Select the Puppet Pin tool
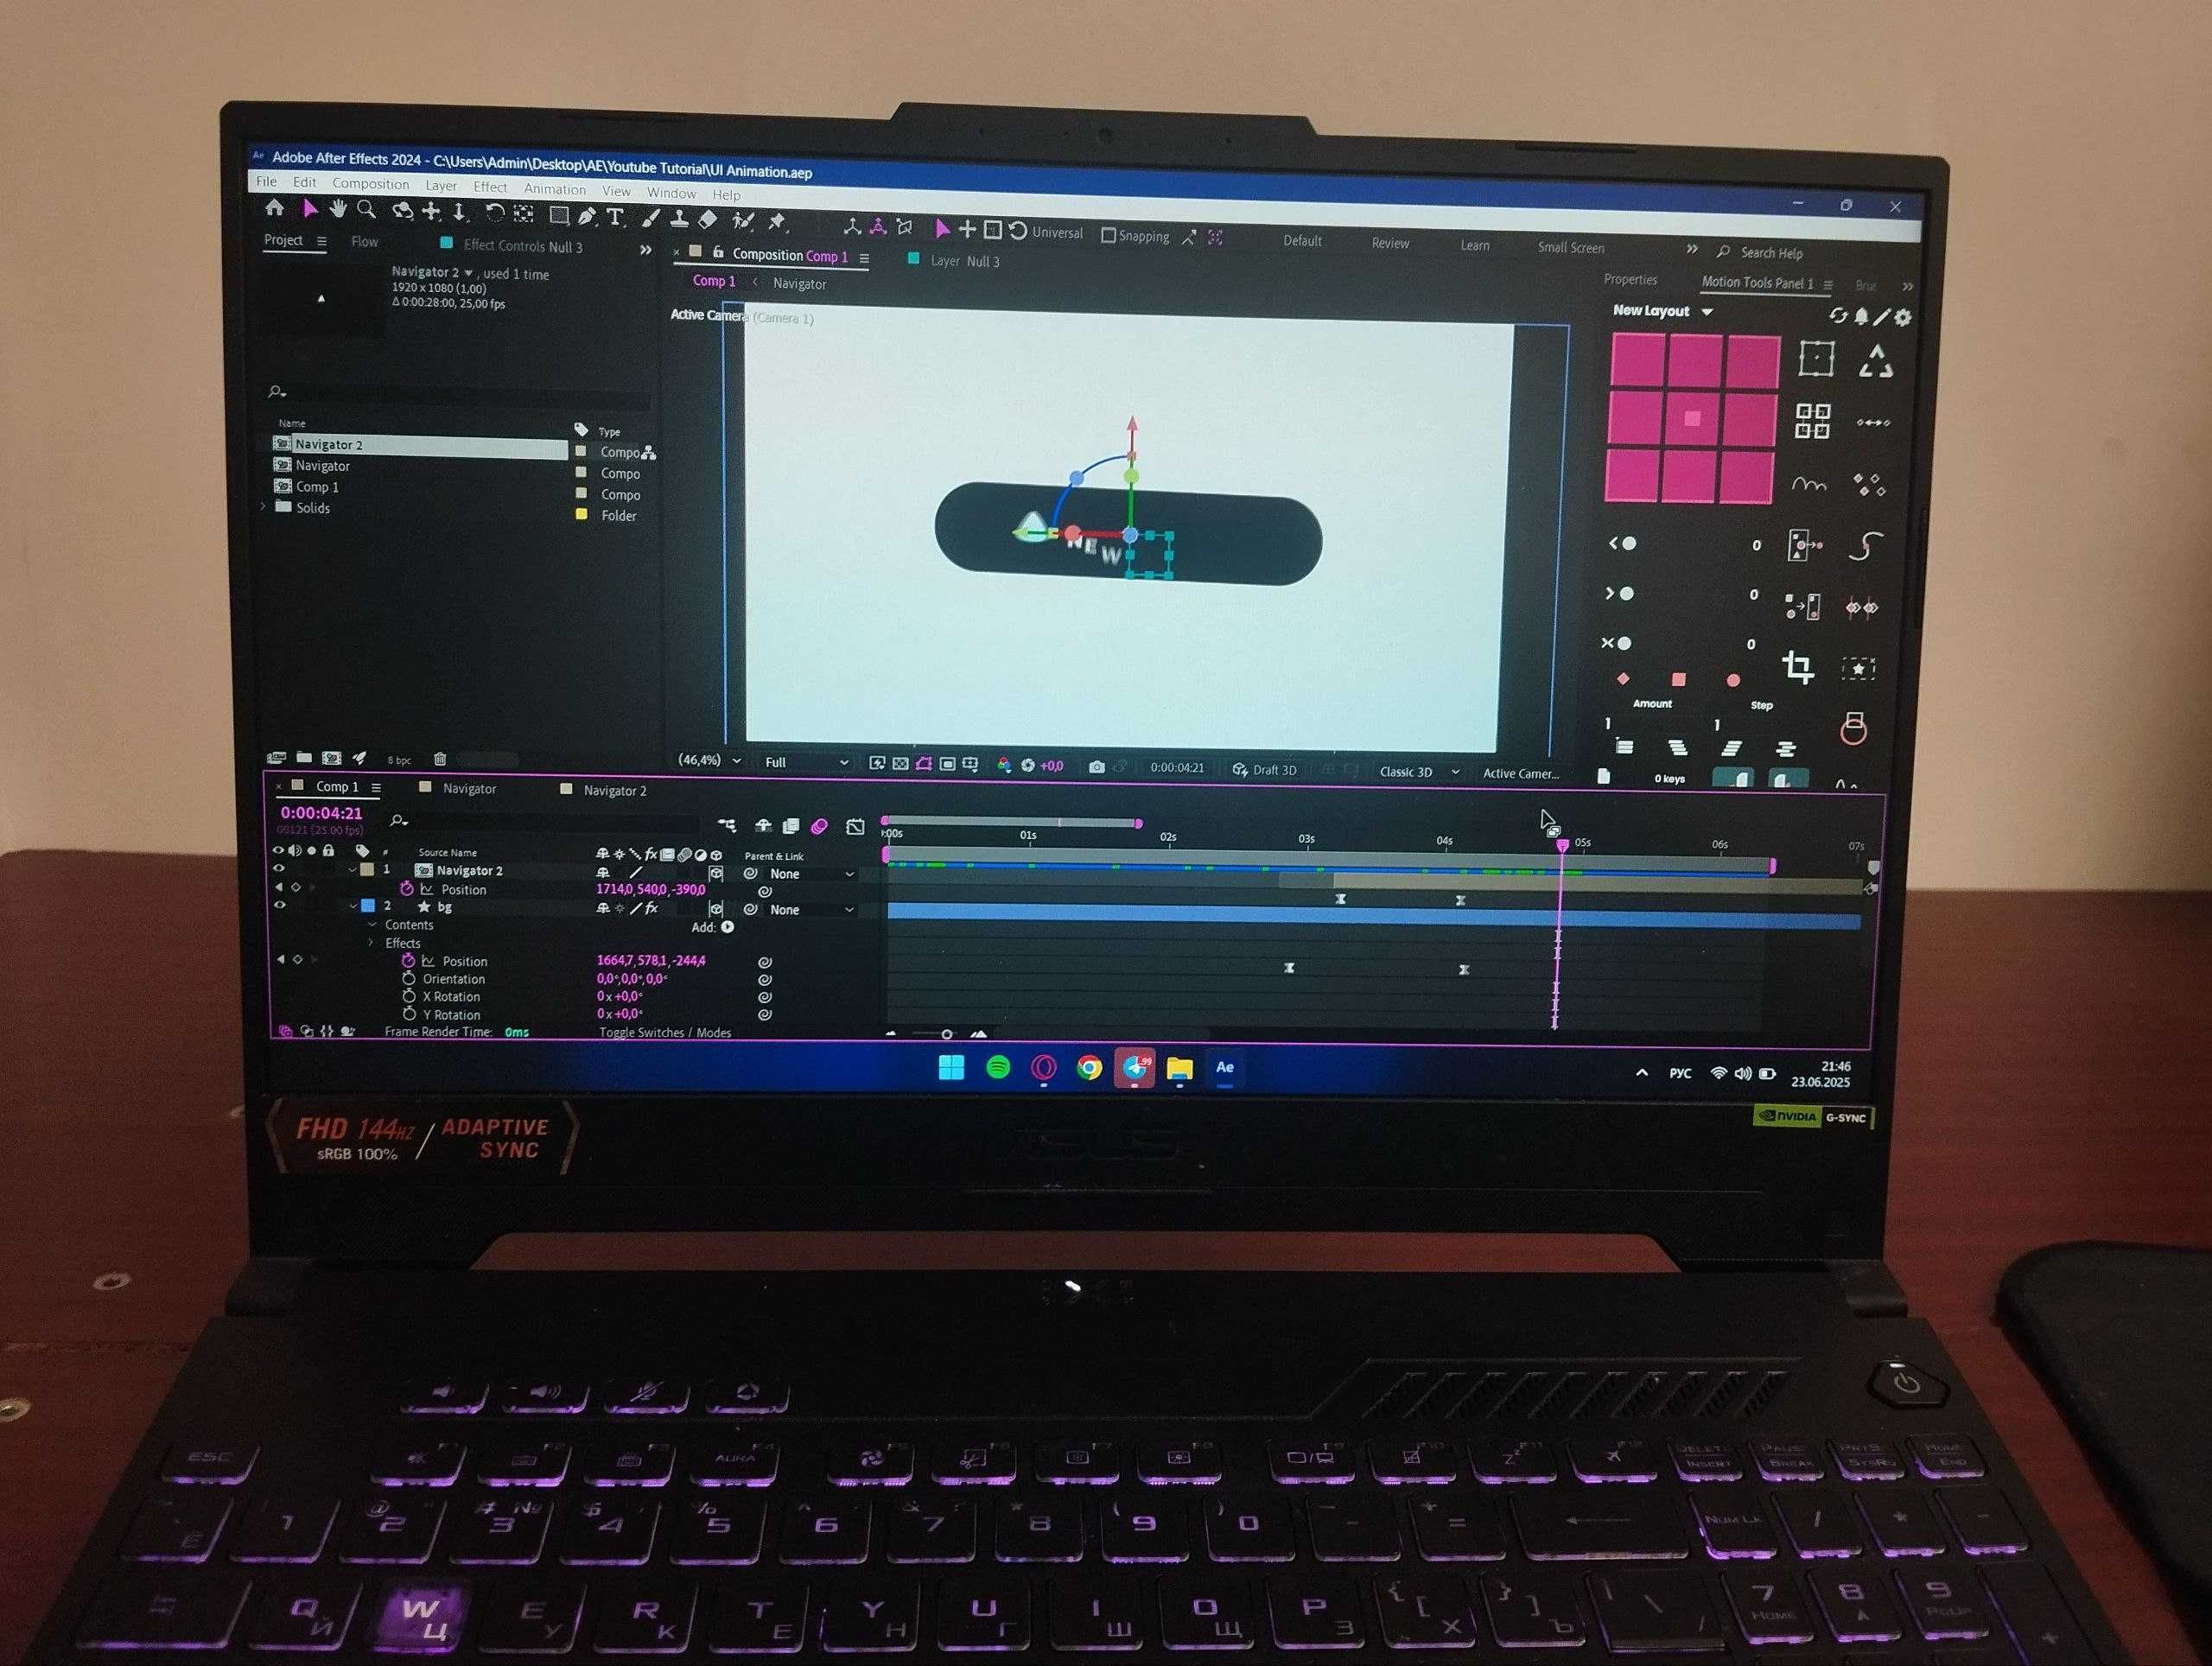 [777, 221]
